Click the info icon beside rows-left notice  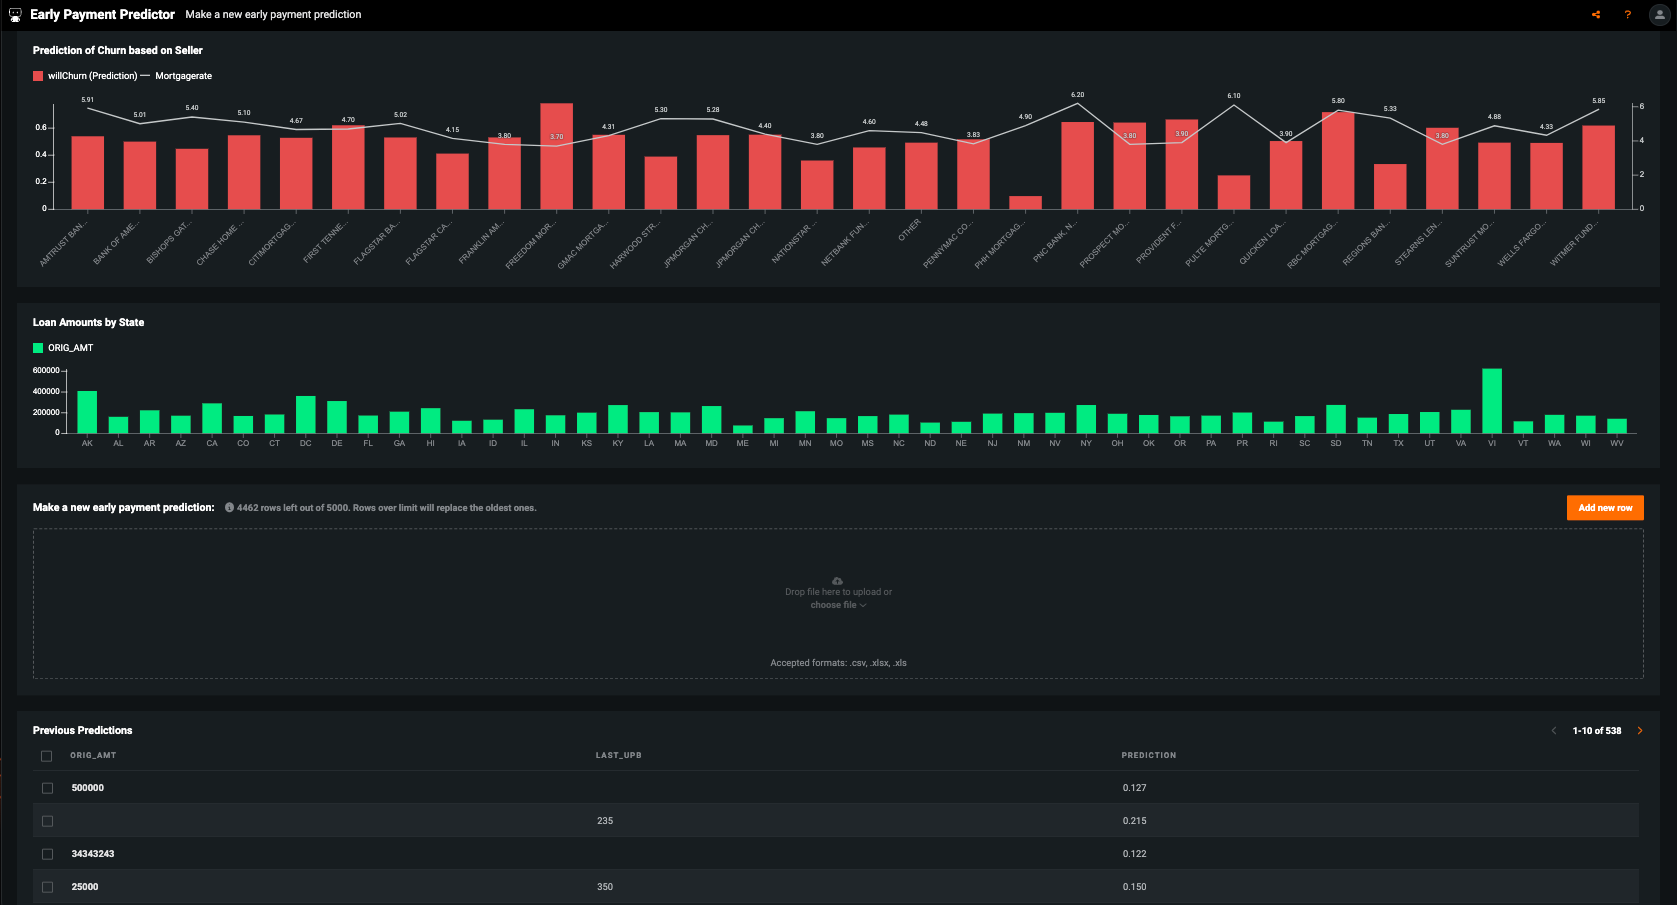229,508
